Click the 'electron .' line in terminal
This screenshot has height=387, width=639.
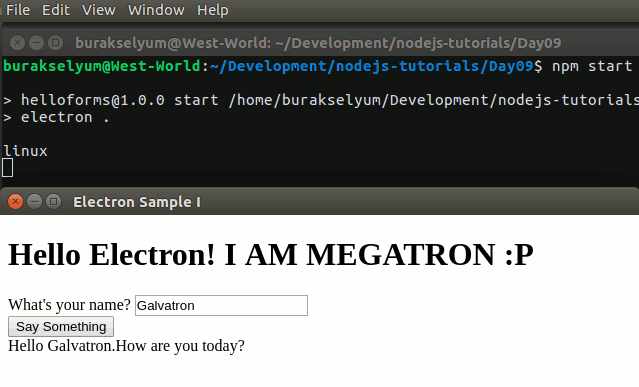click(x=56, y=117)
